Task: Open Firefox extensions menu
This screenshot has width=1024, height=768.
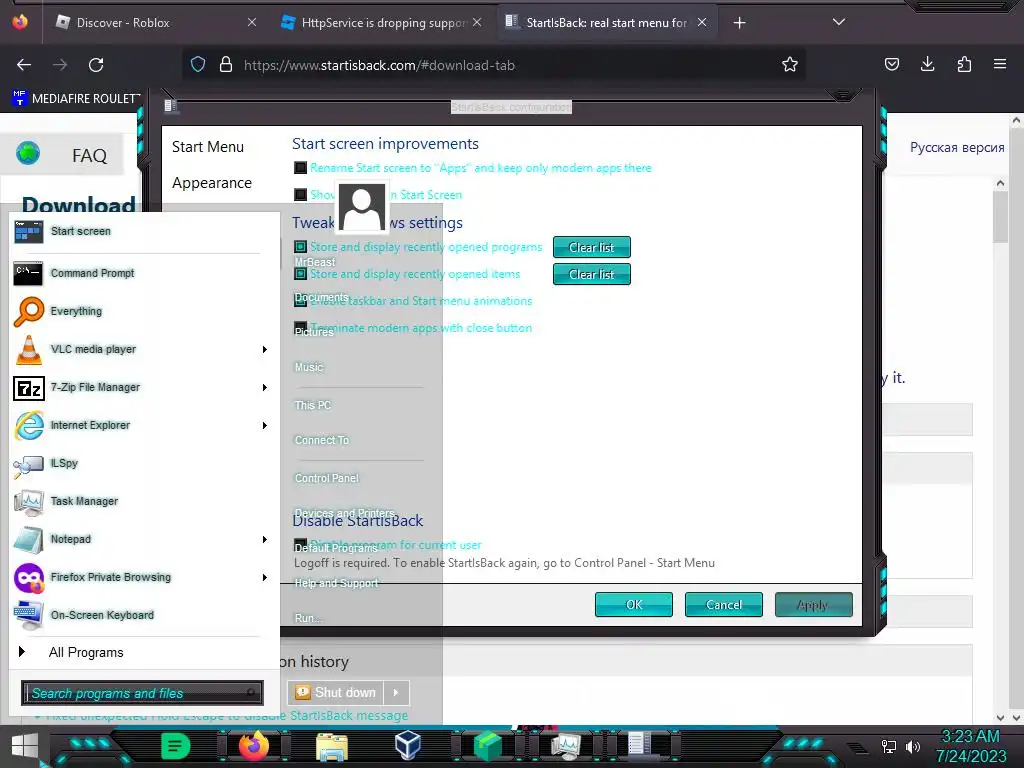Action: tap(964, 65)
